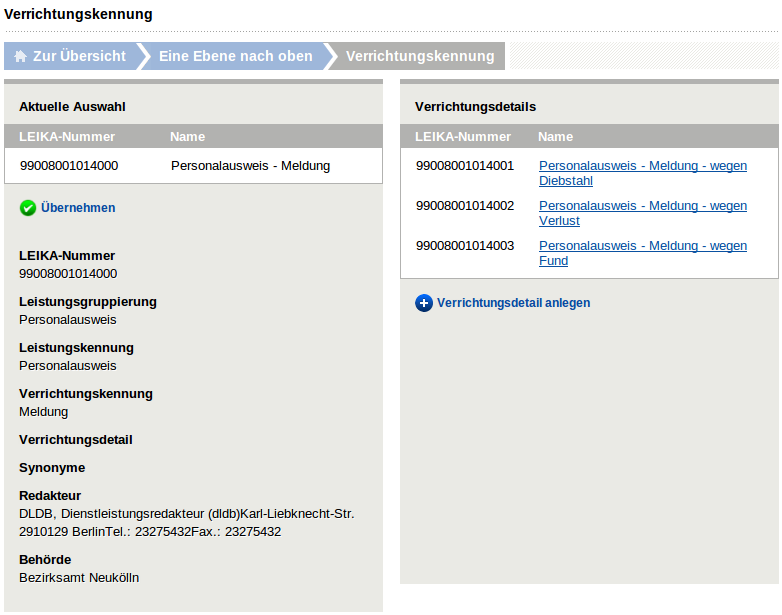Click the Verrichtungsdetails panel heading
Viewport: 782px width, 615px height.
pyautogui.click(x=475, y=107)
